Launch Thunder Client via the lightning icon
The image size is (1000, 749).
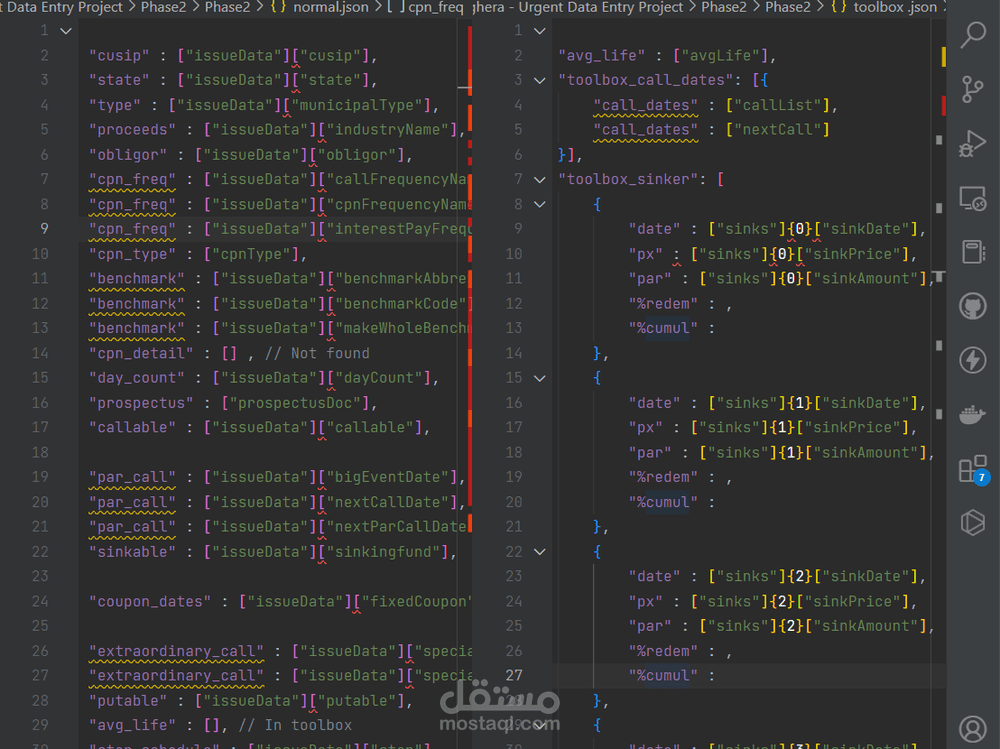coord(972,360)
